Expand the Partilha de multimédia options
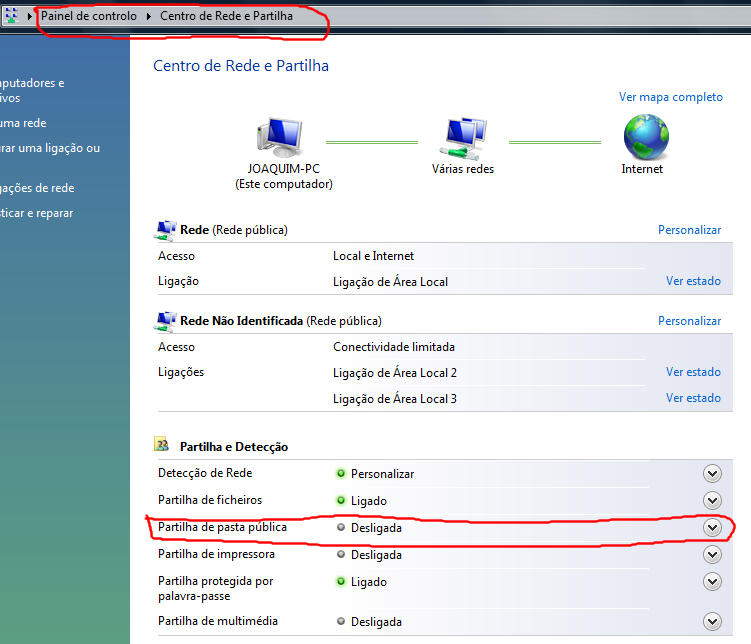This screenshot has width=751, height=644. pos(712,621)
